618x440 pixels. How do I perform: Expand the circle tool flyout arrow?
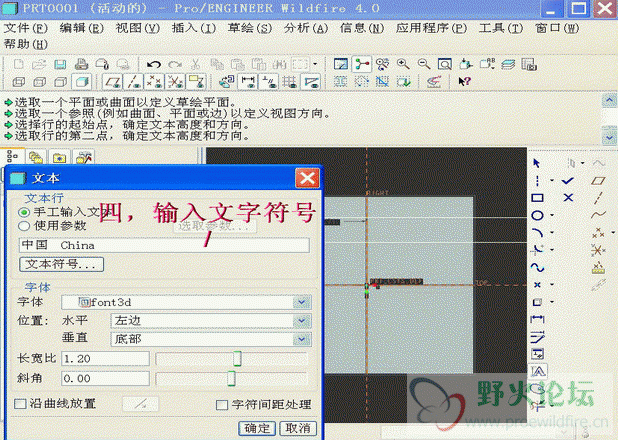coord(552,215)
